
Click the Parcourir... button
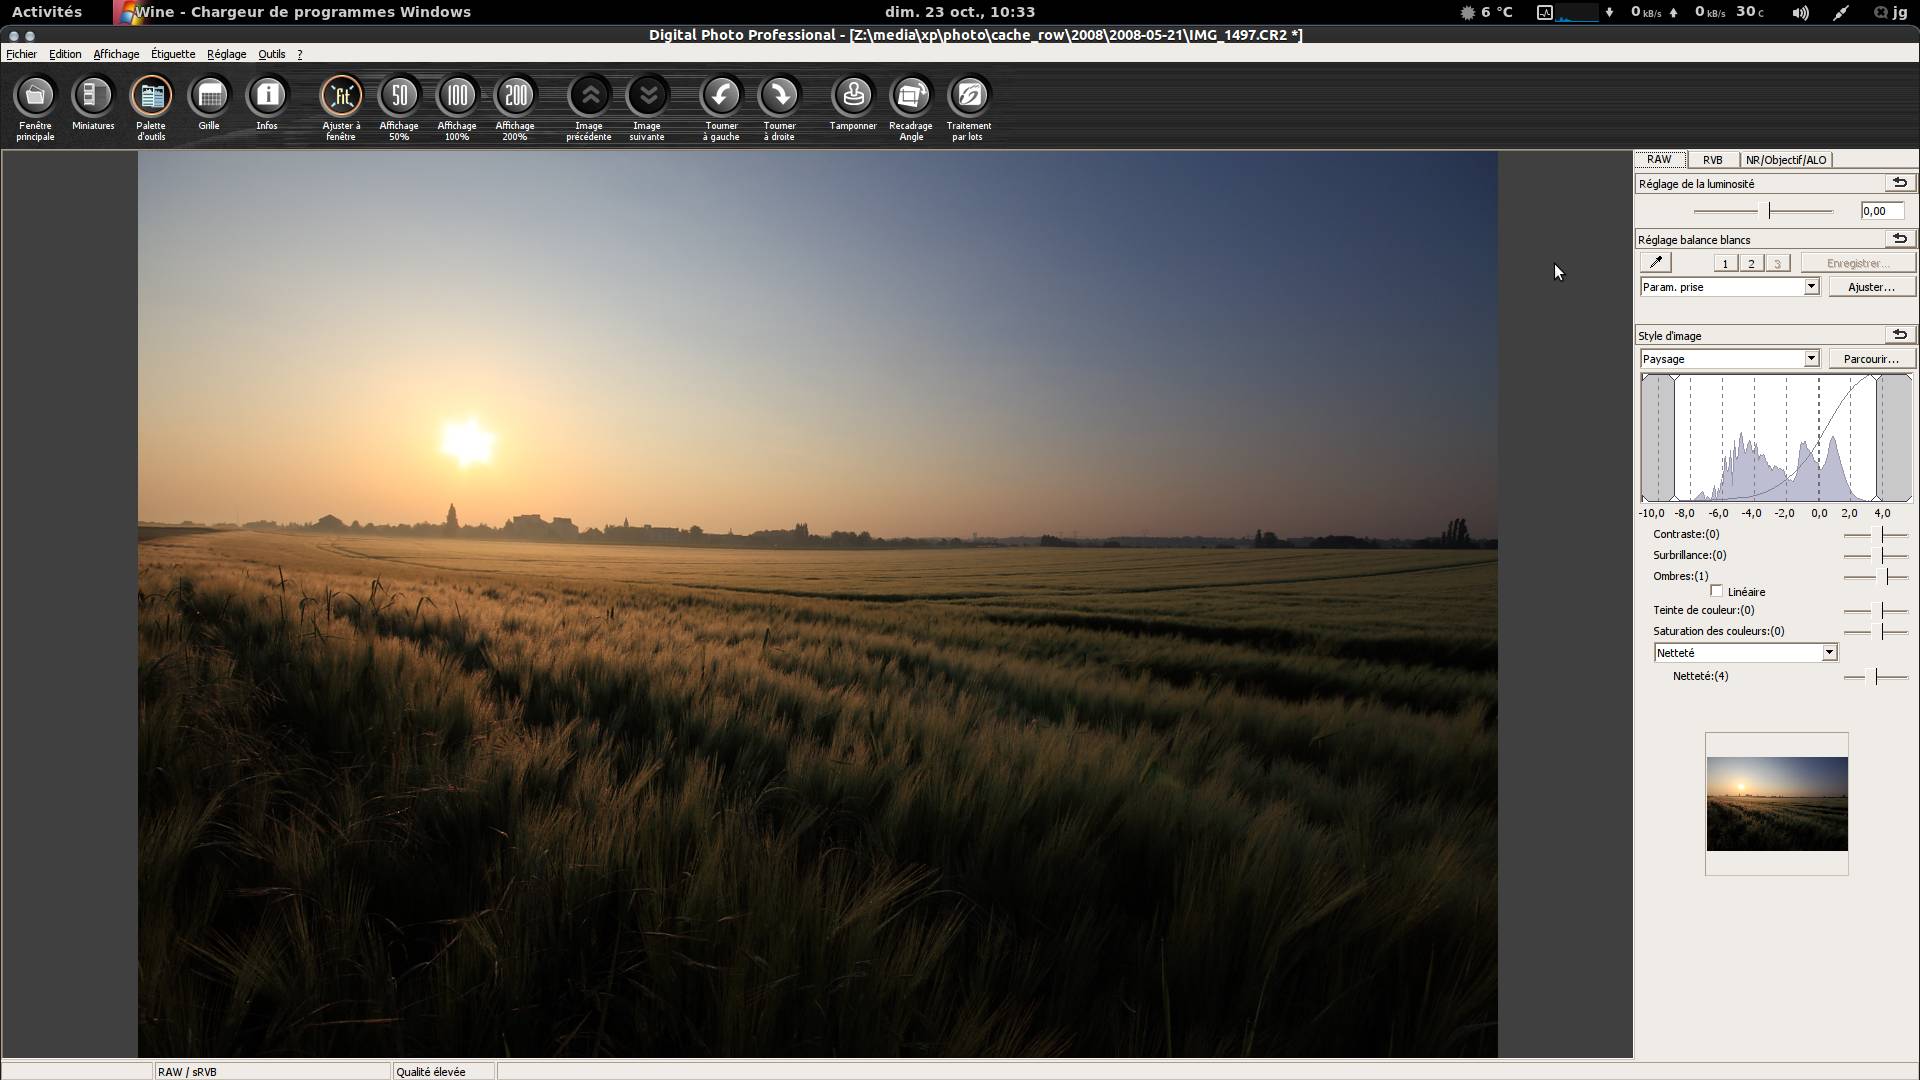(x=1870, y=359)
